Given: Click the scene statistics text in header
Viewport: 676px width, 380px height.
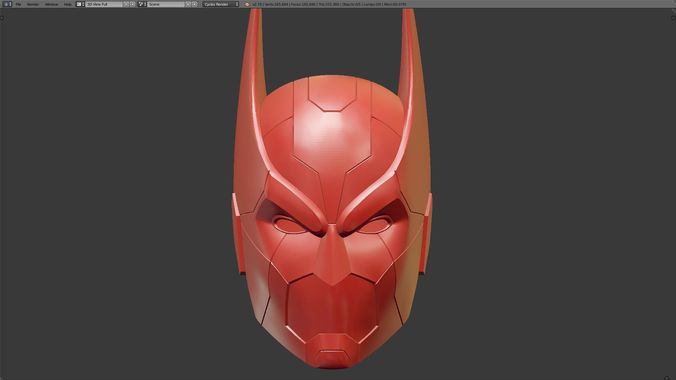Looking at the screenshot, I should click(329, 4).
